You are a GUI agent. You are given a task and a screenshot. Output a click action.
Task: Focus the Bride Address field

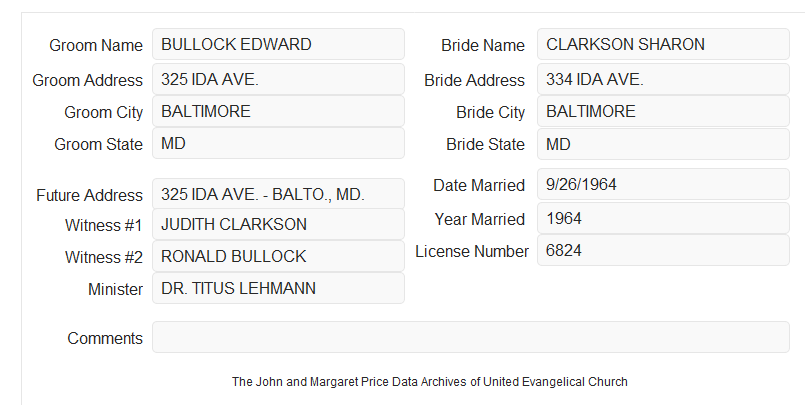(x=663, y=79)
